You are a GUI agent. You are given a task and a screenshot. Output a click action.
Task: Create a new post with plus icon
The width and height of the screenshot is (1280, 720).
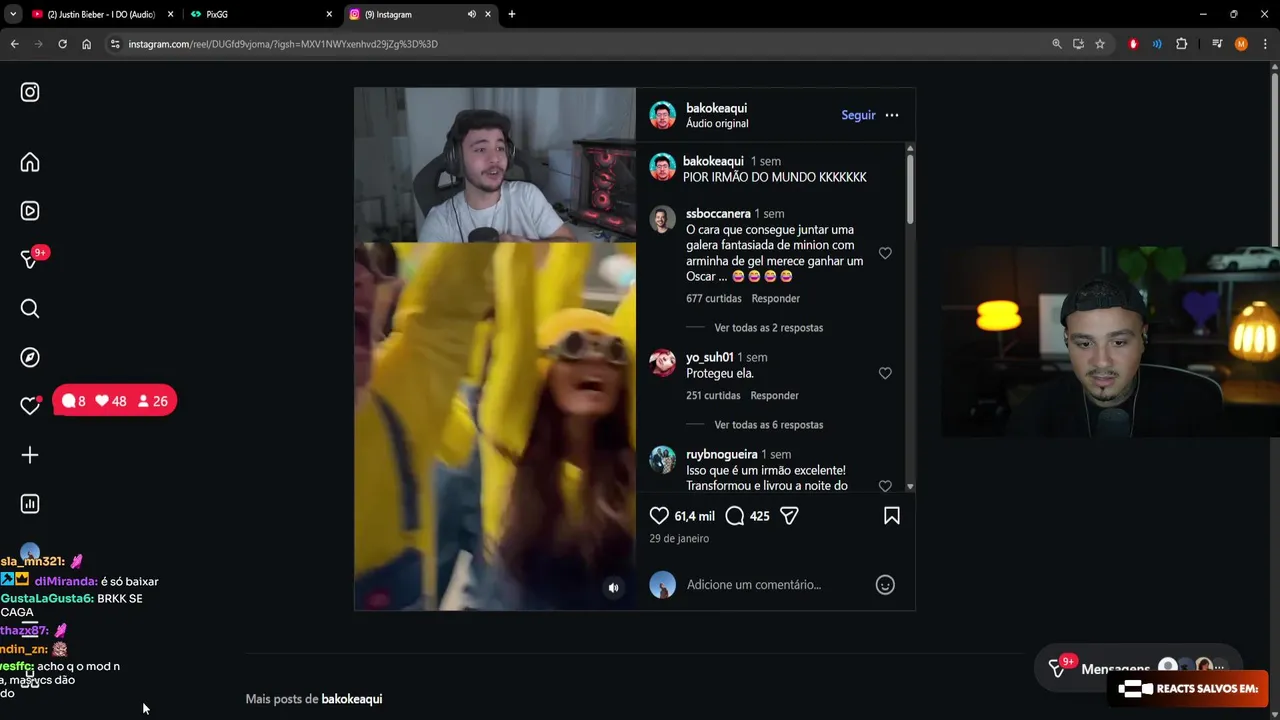coord(30,455)
